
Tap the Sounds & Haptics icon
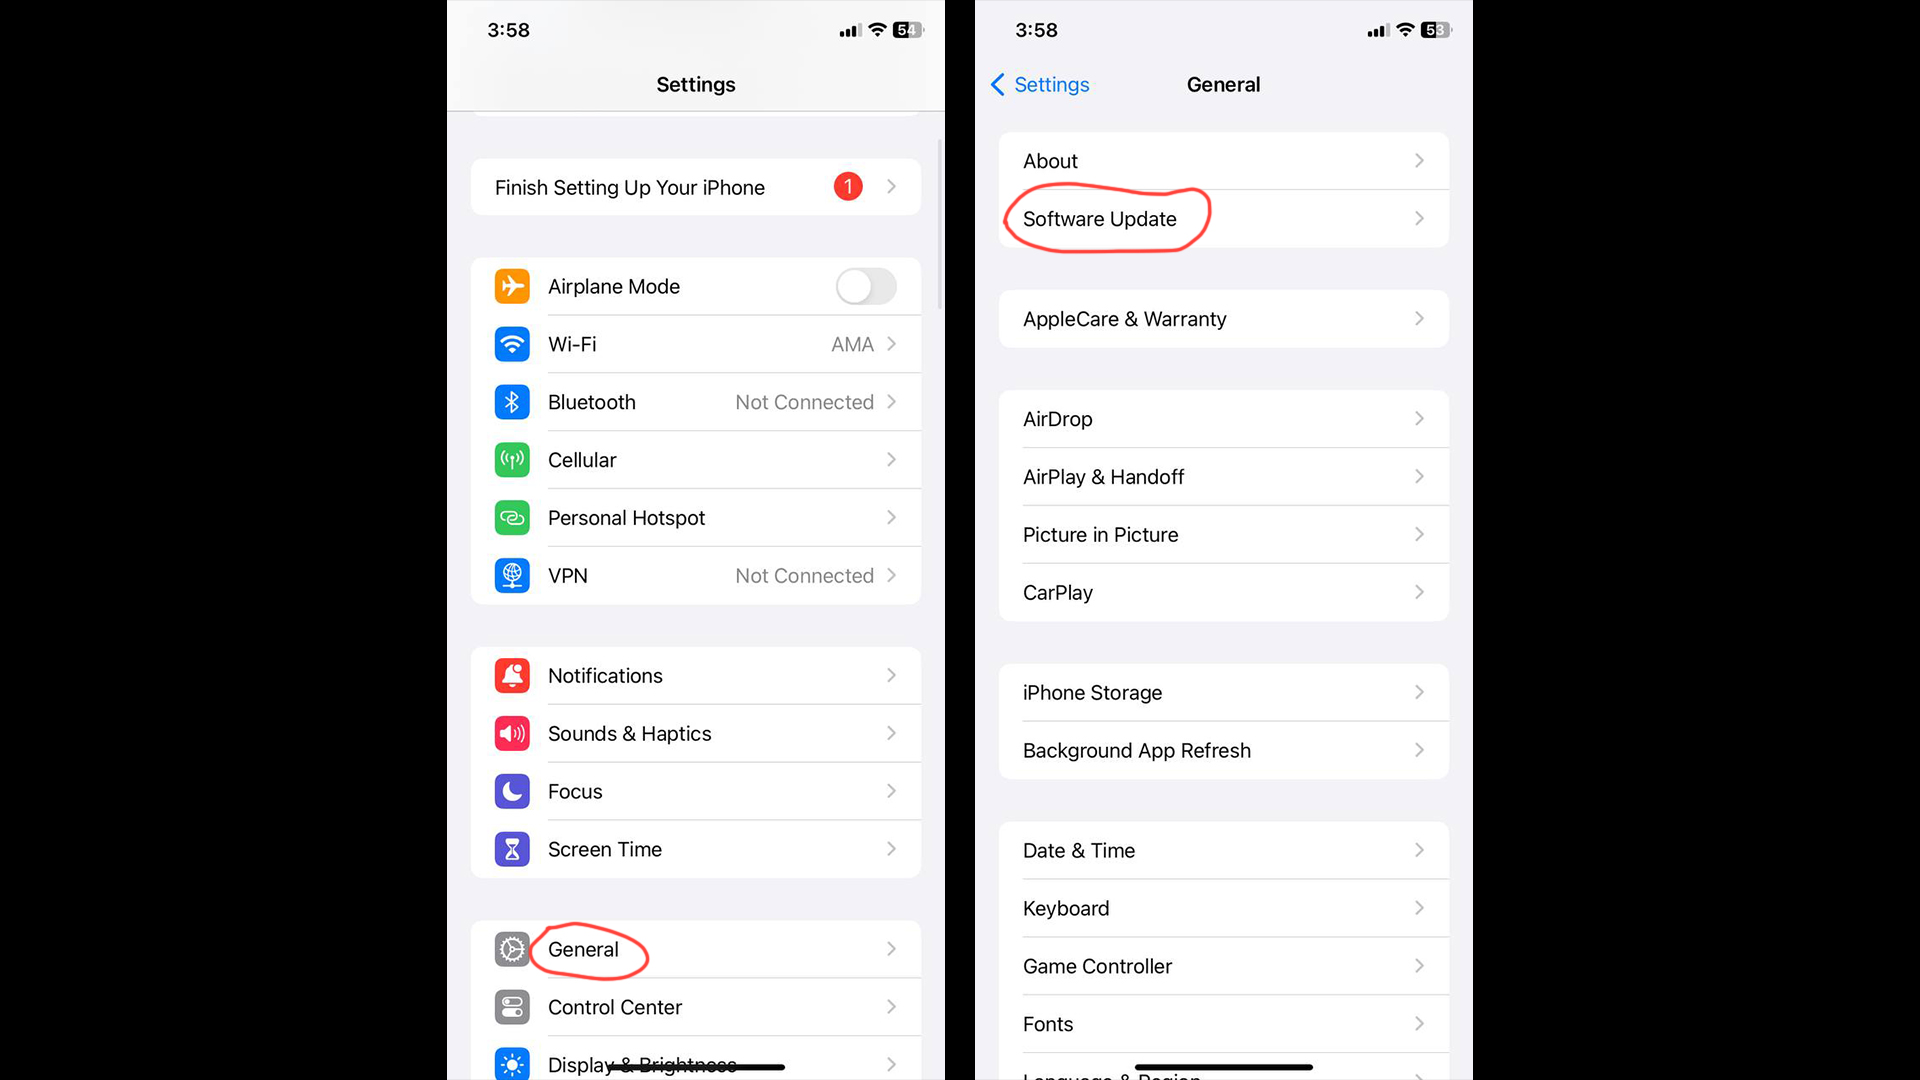click(x=512, y=733)
